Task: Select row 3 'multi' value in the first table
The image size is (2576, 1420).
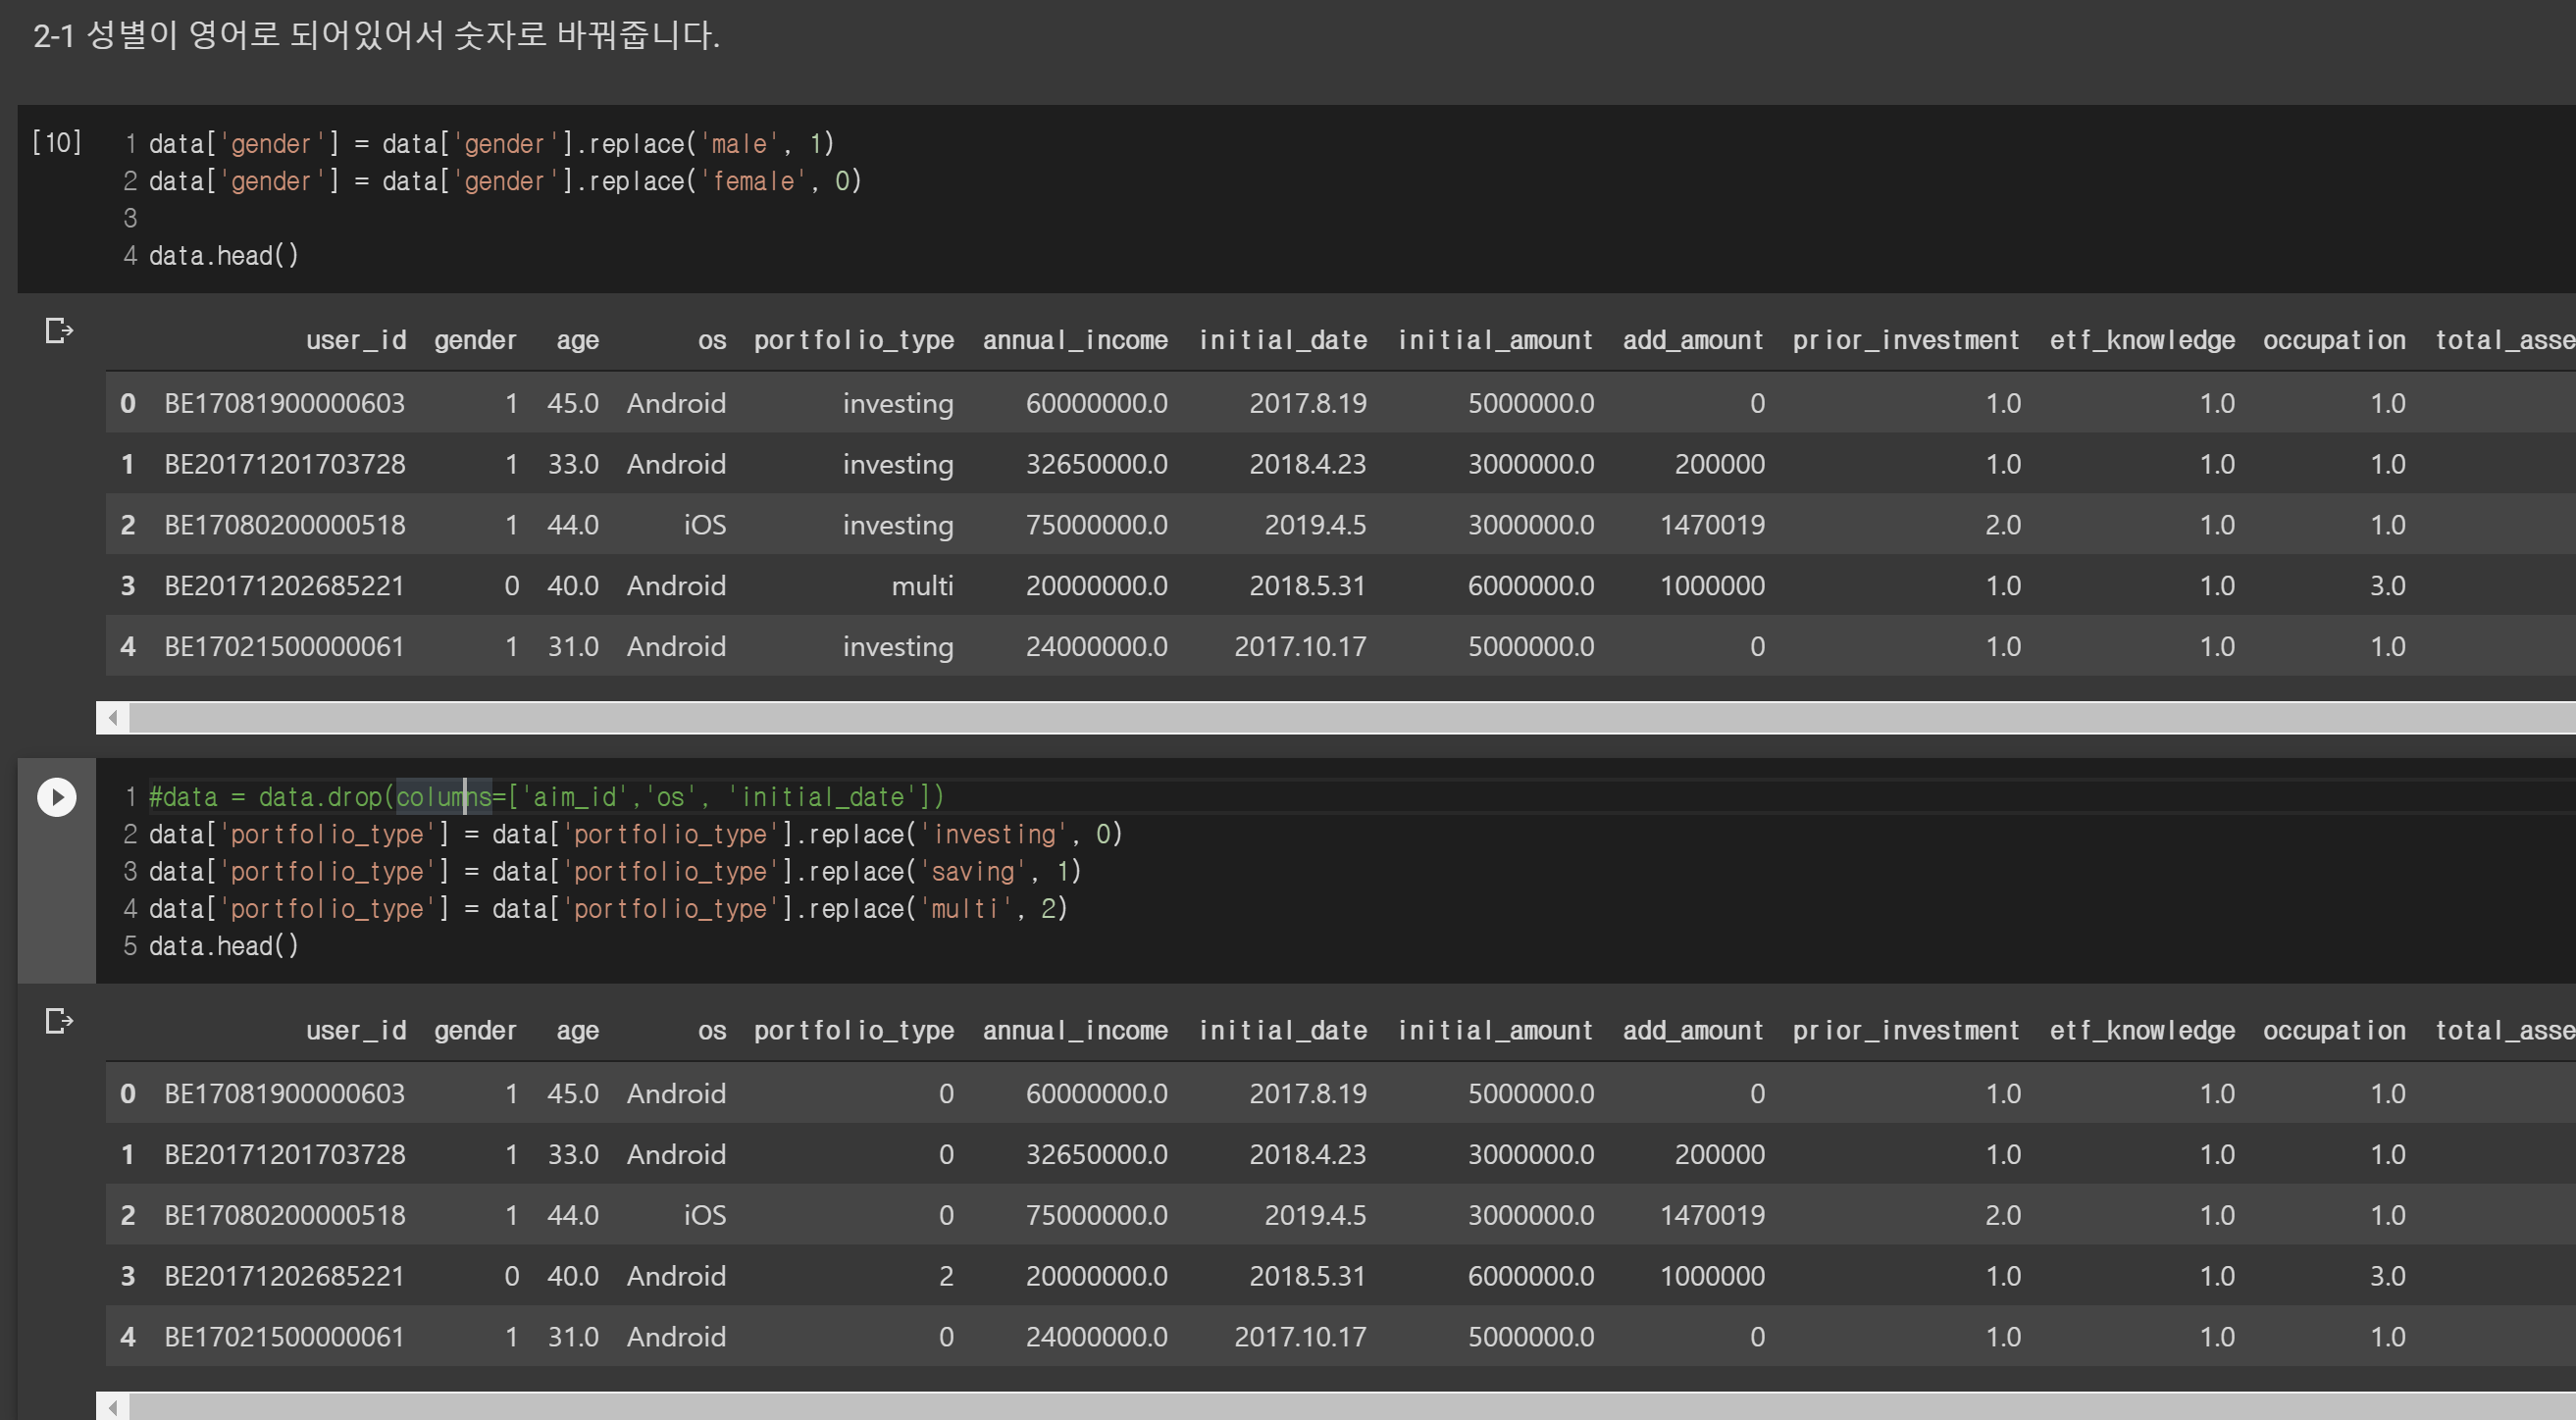Action: point(921,586)
